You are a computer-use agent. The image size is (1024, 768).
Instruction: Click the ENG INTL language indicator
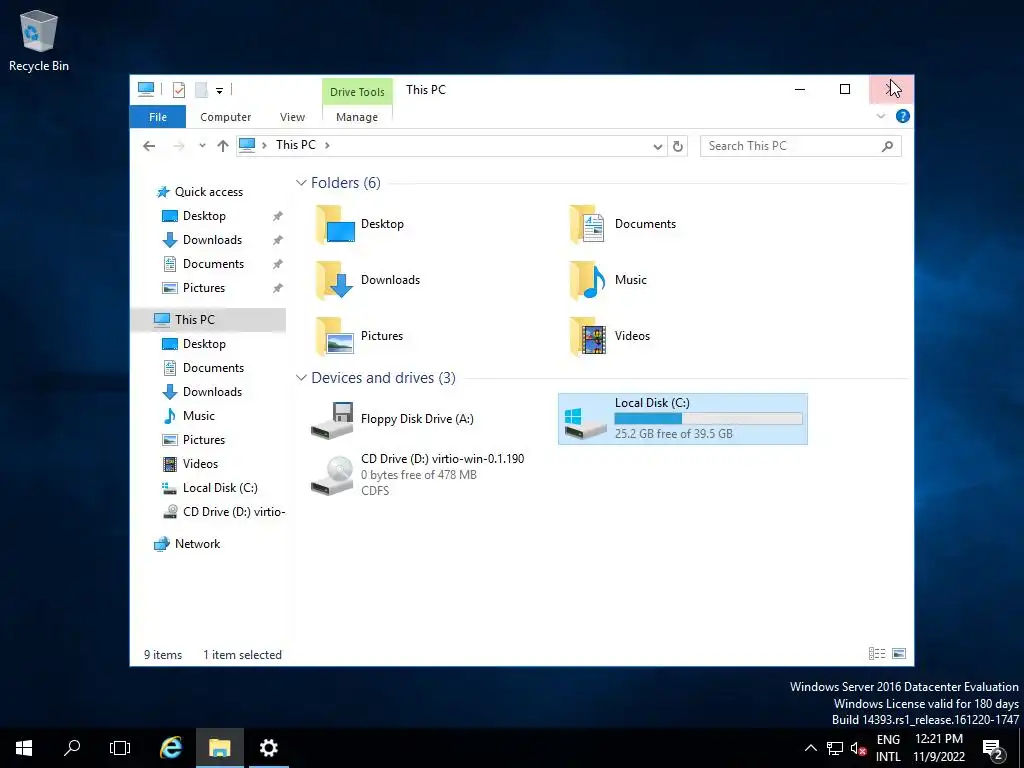pos(888,748)
